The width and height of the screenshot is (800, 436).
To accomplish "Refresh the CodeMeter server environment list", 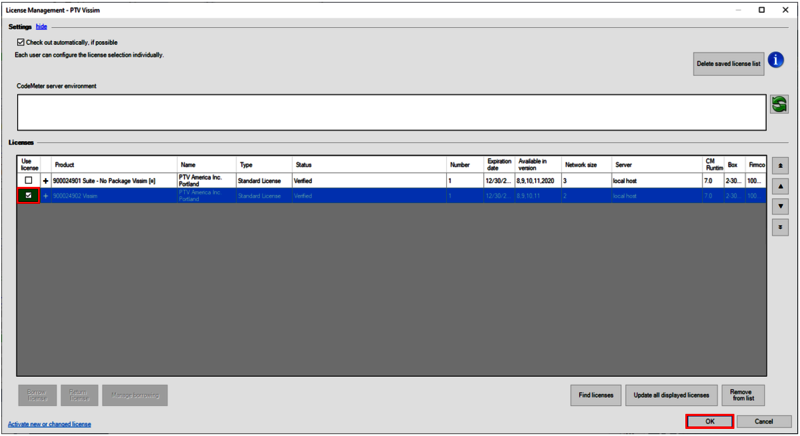I will [779, 104].
